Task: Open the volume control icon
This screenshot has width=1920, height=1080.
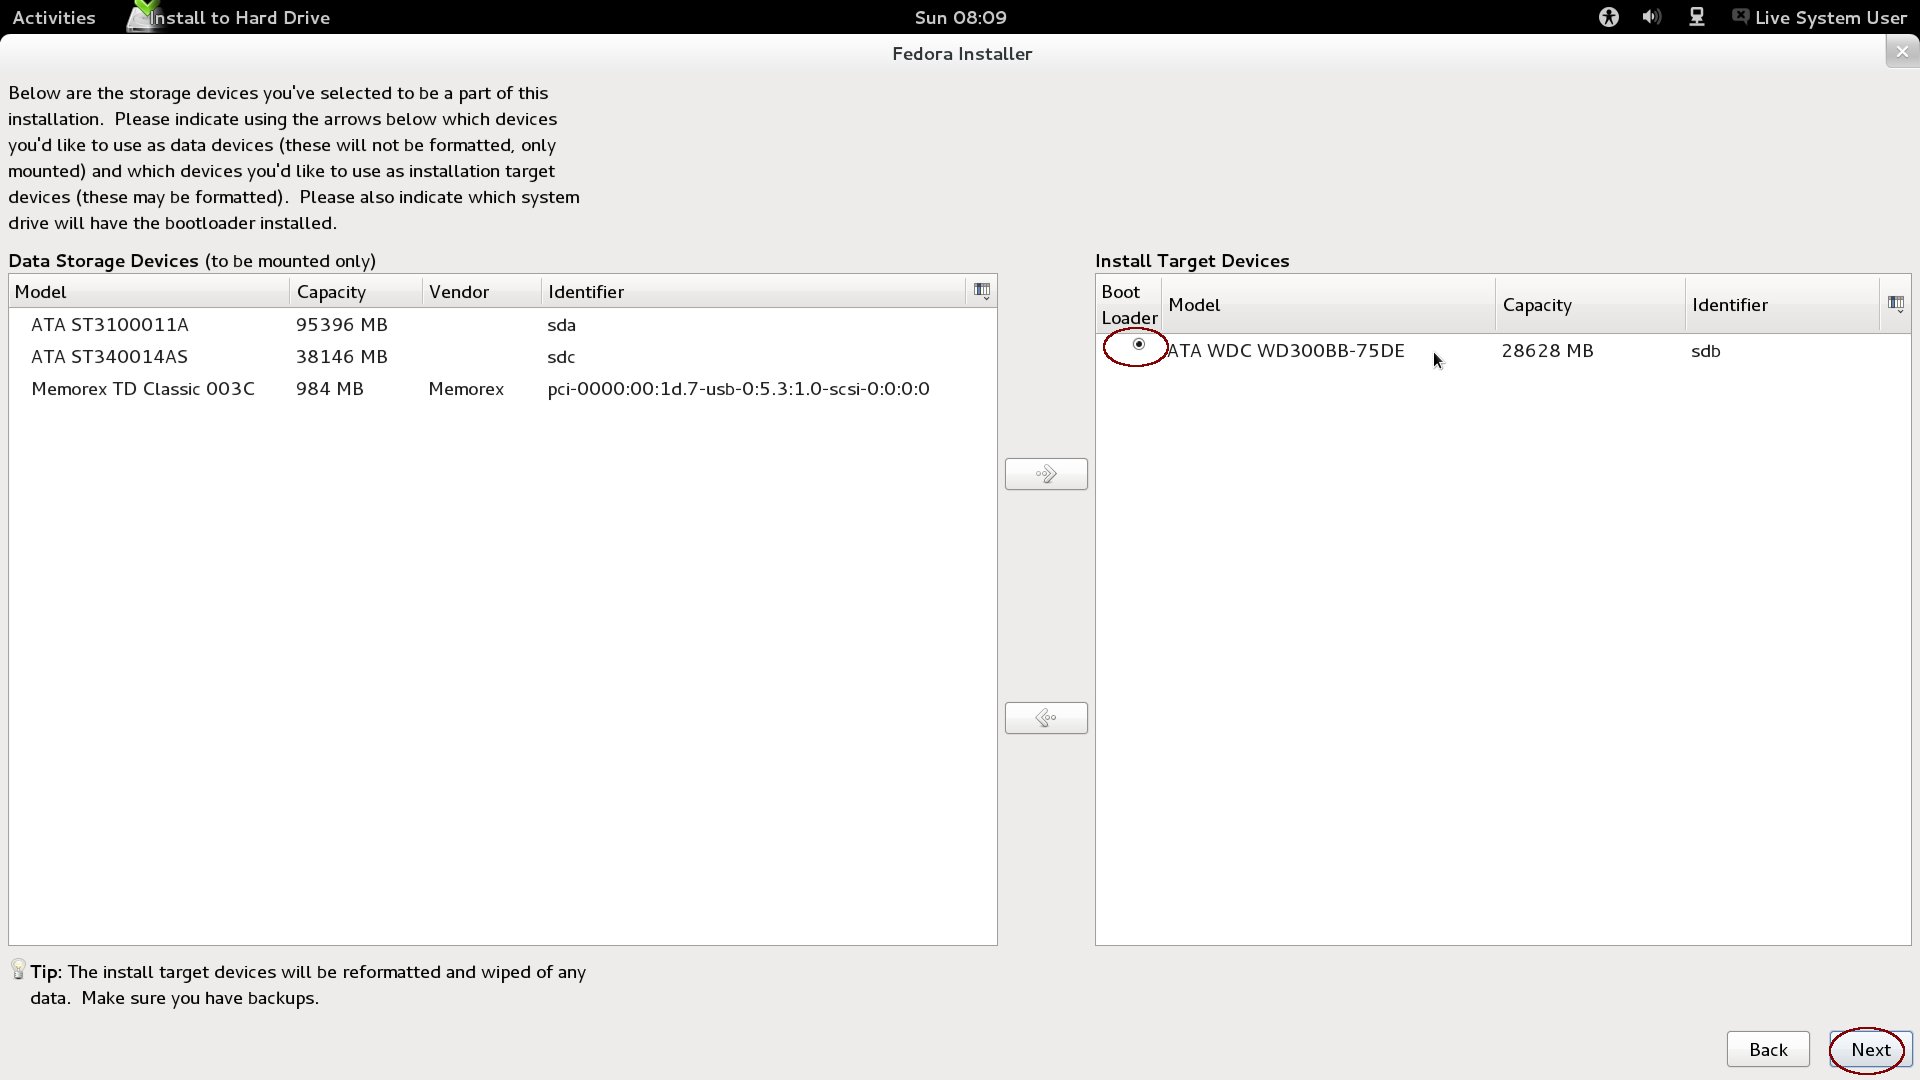Action: coord(1652,17)
